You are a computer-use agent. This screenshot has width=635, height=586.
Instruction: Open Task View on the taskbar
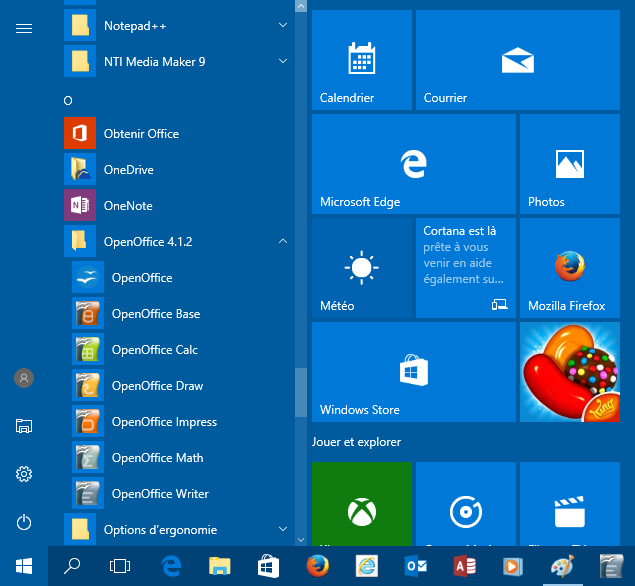tap(120, 566)
